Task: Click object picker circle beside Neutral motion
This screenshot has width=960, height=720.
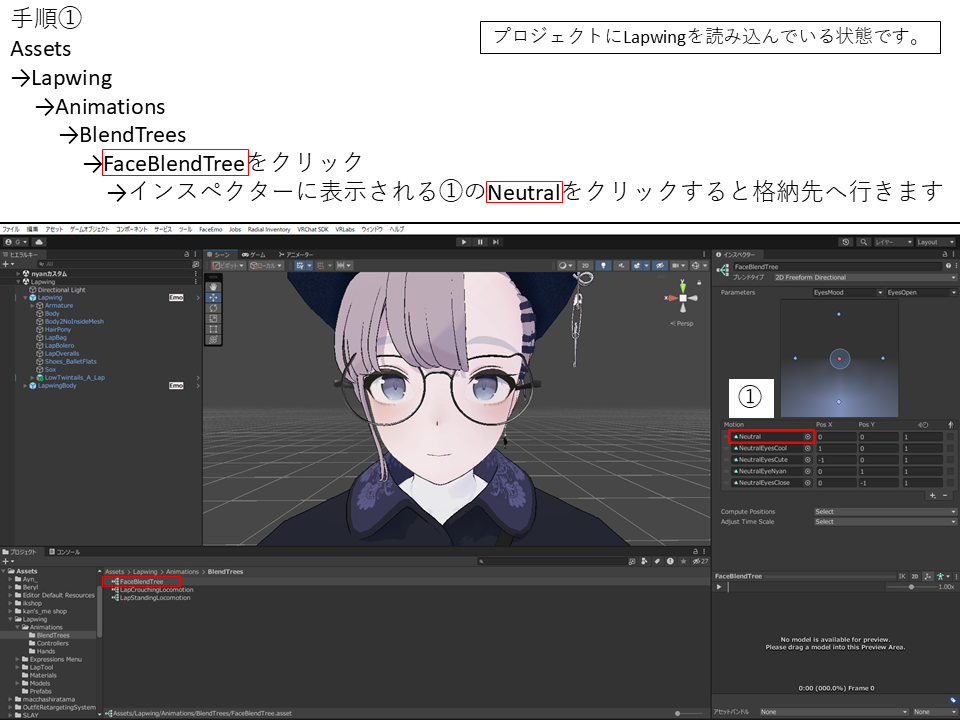Action: tap(808, 437)
